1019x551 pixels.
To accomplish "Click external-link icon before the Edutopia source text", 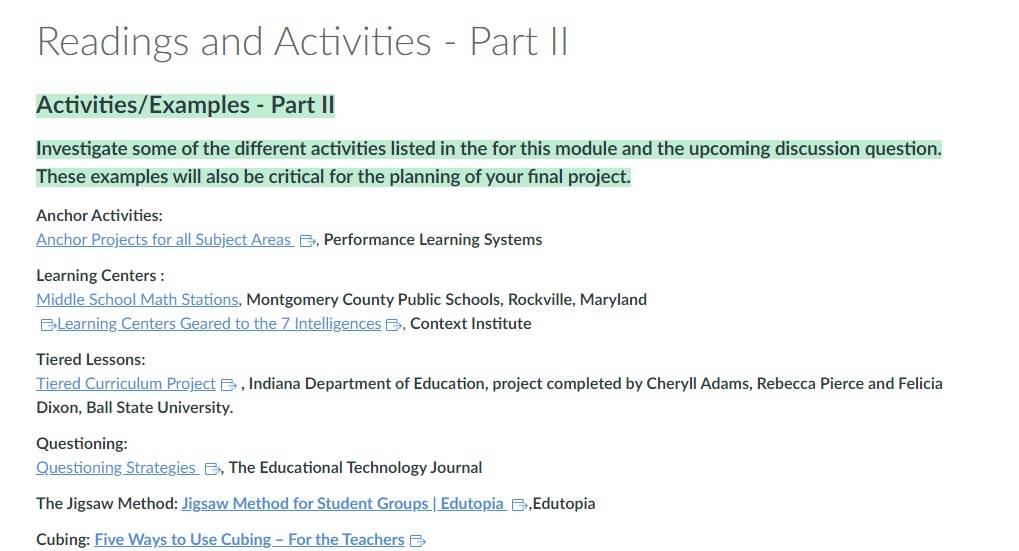I will pos(519,504).
